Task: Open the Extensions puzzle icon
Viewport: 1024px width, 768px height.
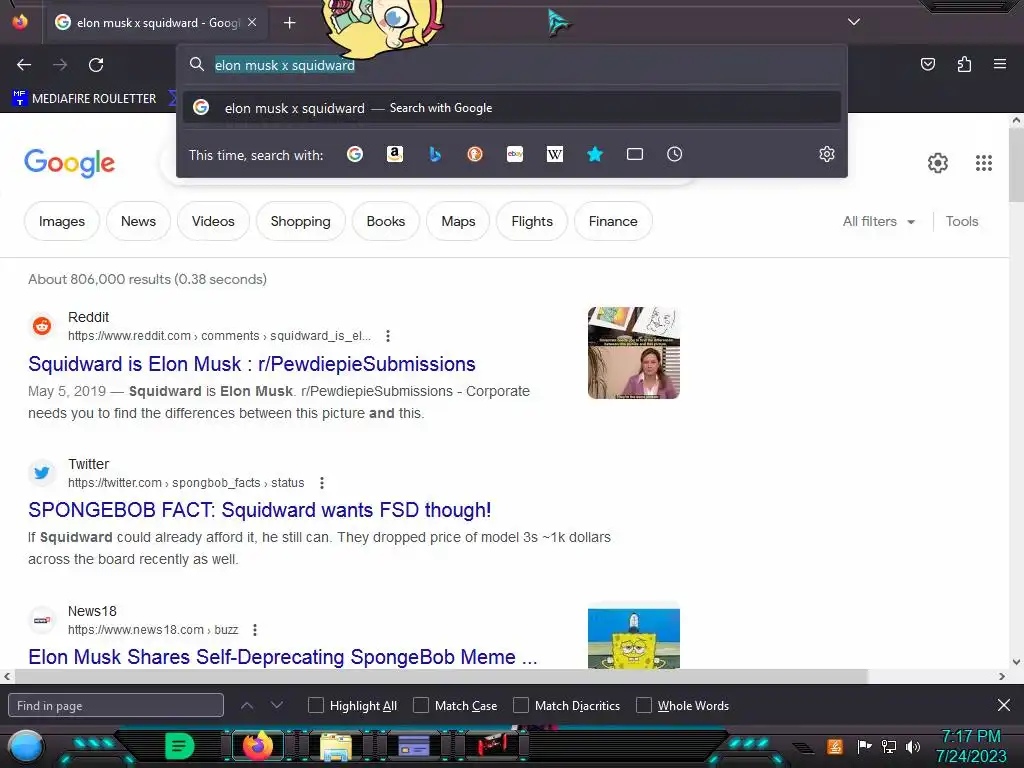Action: [964, 64]
